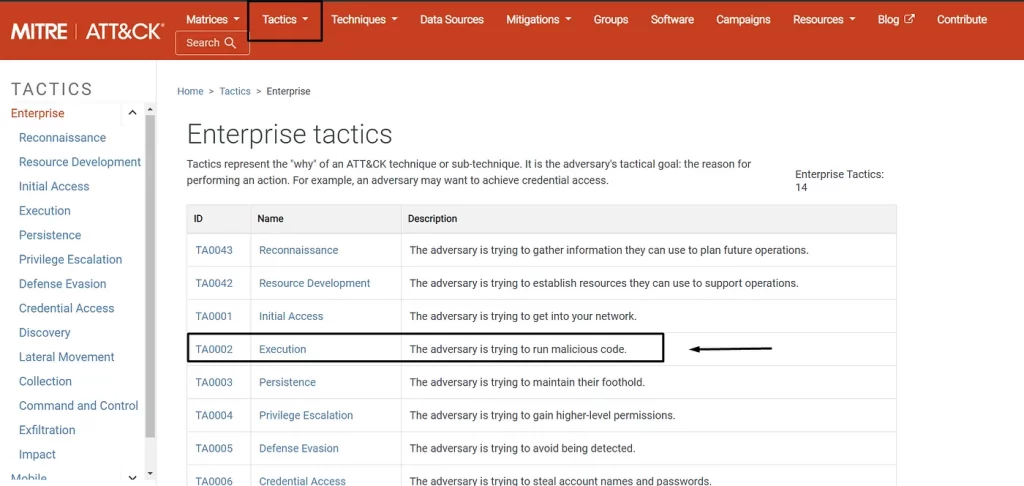This screenshot has height=486, width=1024.
Task: Open the TA0001 ID link
Action: coord(214,316)
